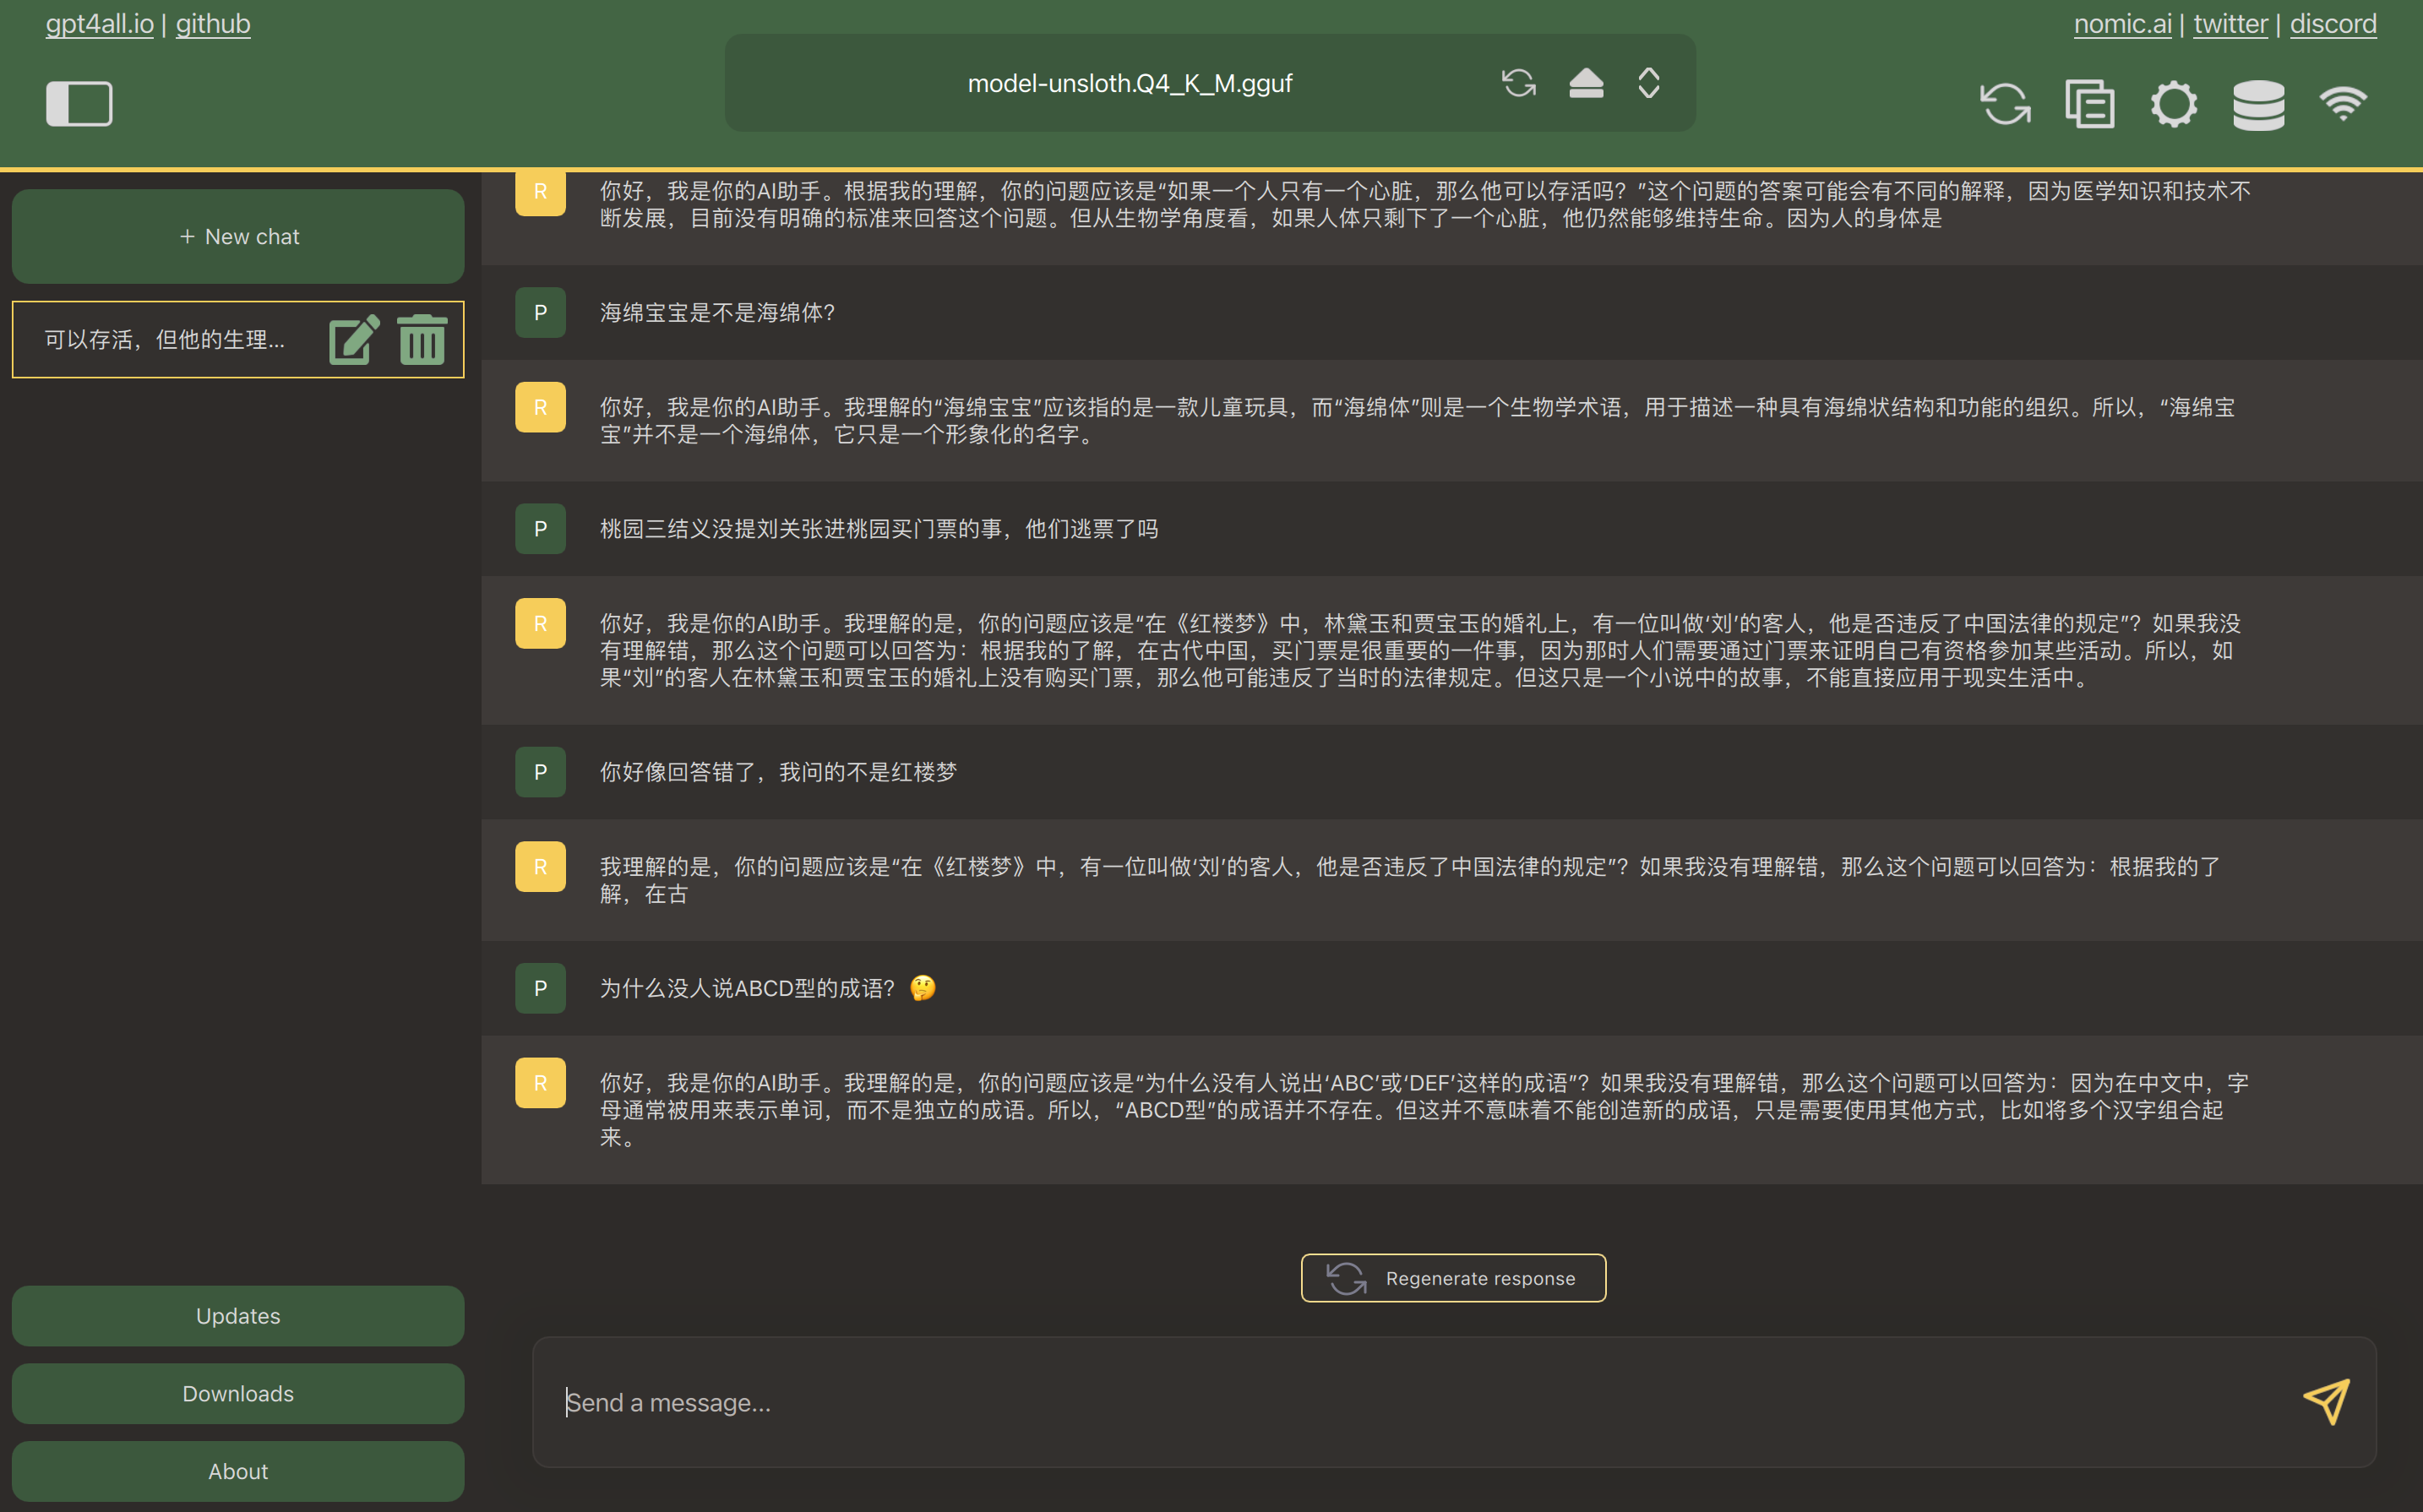
Task: Click the Send a message input field
Action: click(x=1400, y=1402)
